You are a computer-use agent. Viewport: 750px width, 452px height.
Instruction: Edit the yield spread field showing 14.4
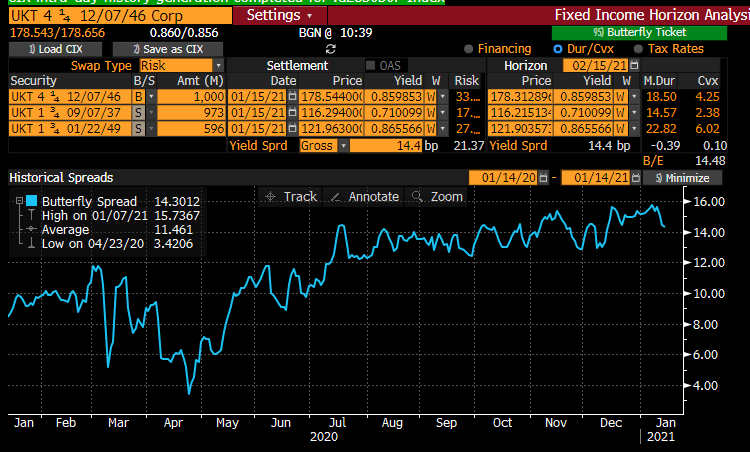click(x=386, y=145)
